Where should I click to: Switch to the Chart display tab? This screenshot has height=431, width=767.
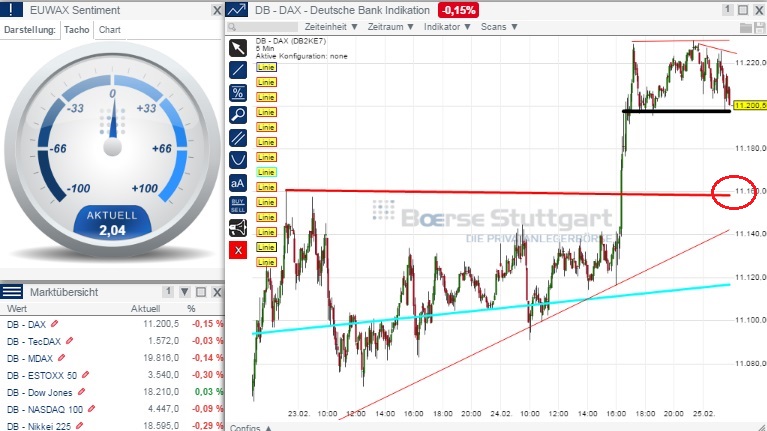tap(110, 30)
